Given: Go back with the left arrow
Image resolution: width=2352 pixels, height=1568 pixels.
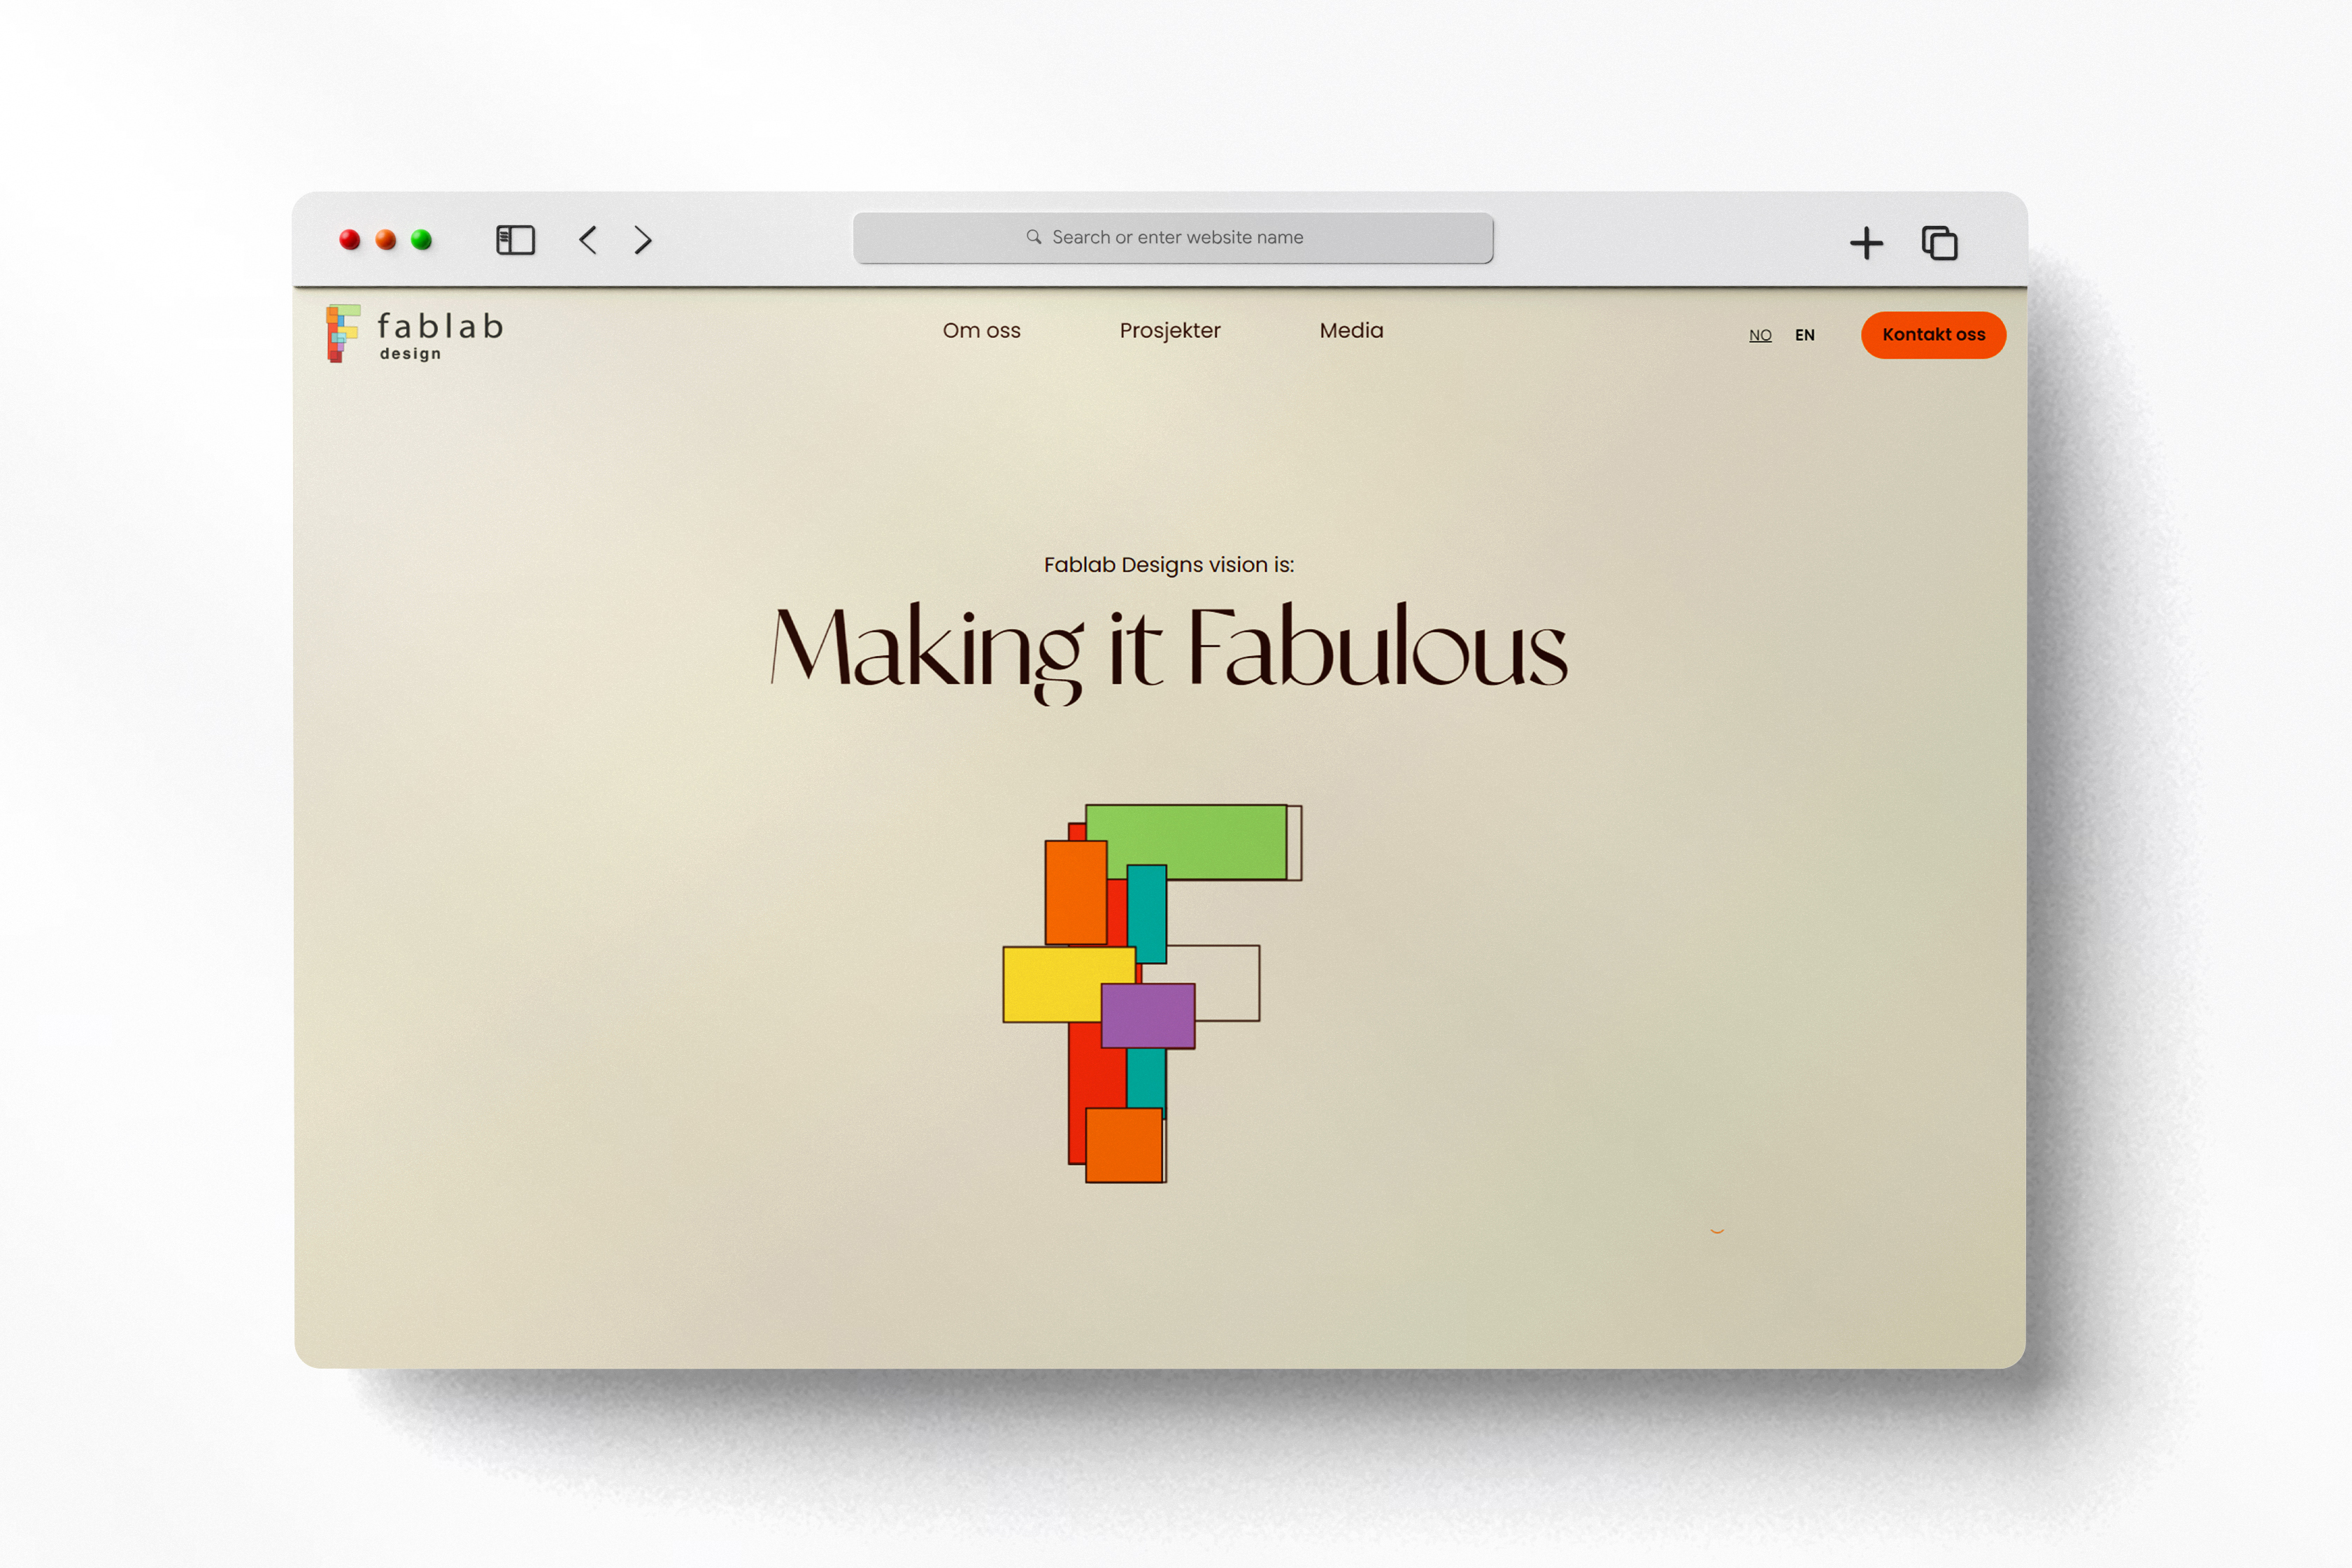Looking at the screenshot, I should [x=588, y=240].
